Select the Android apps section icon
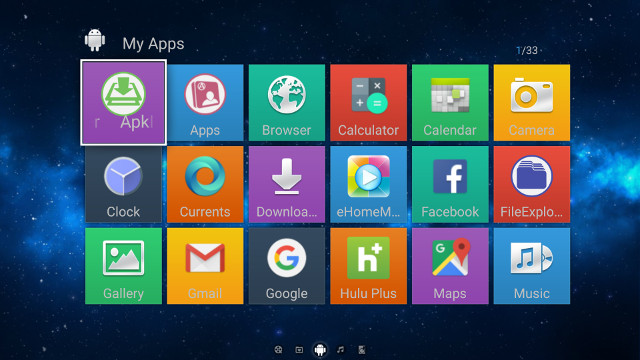This screenshot has width=640, height=360. (x=320, y=349)
